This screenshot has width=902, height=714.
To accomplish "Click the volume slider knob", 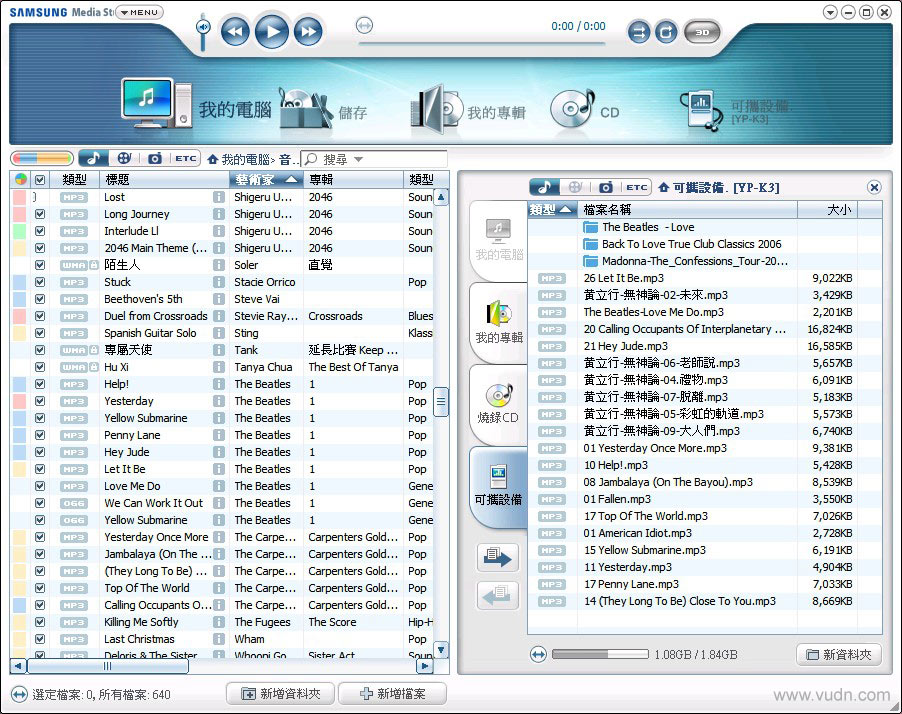I will (202, 27).
